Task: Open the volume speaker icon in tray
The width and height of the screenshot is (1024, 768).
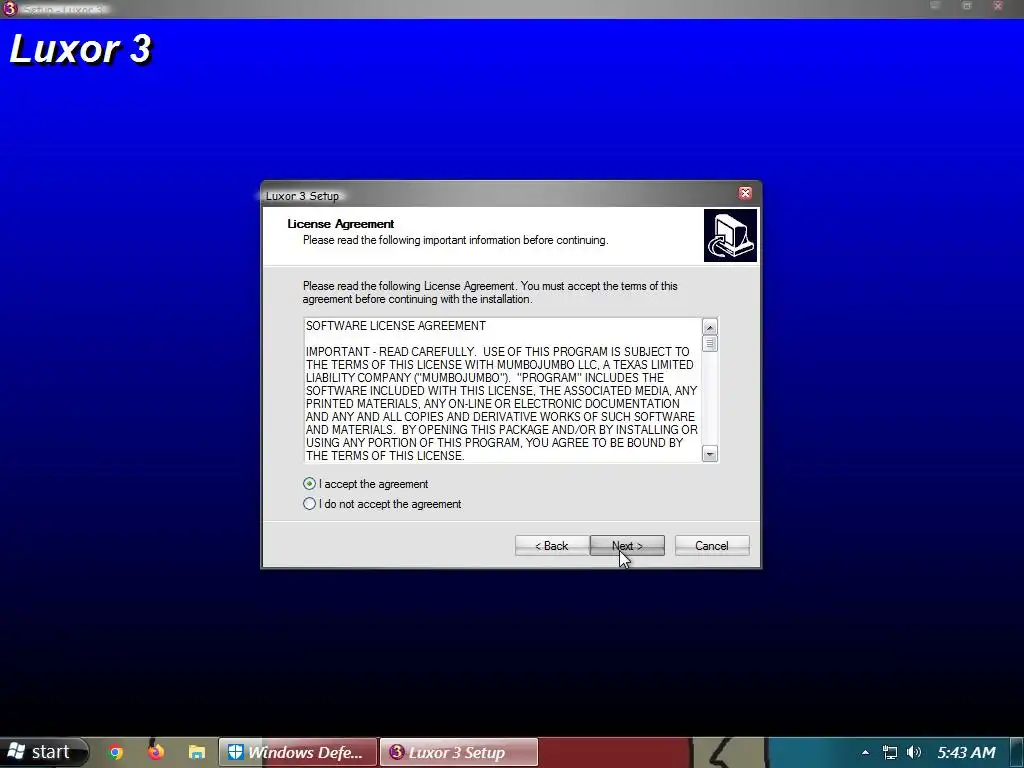Action: pyautogui.click(x=914, y=752)
